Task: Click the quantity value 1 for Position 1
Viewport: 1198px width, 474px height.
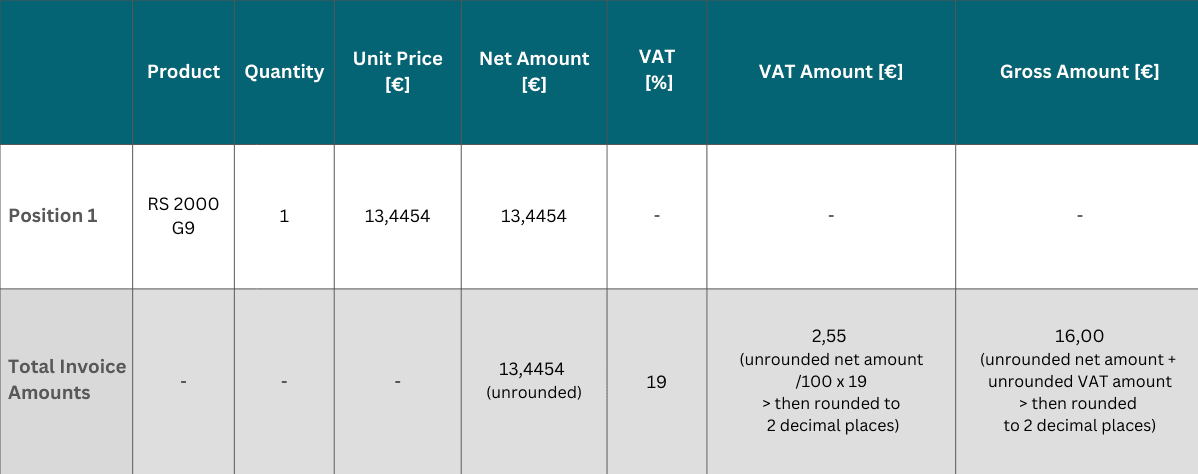Action: 284,215
